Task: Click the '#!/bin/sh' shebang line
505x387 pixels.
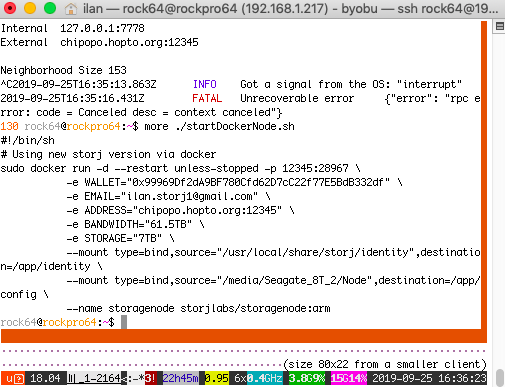Action: pyautogui.click(x=28, y=140)
